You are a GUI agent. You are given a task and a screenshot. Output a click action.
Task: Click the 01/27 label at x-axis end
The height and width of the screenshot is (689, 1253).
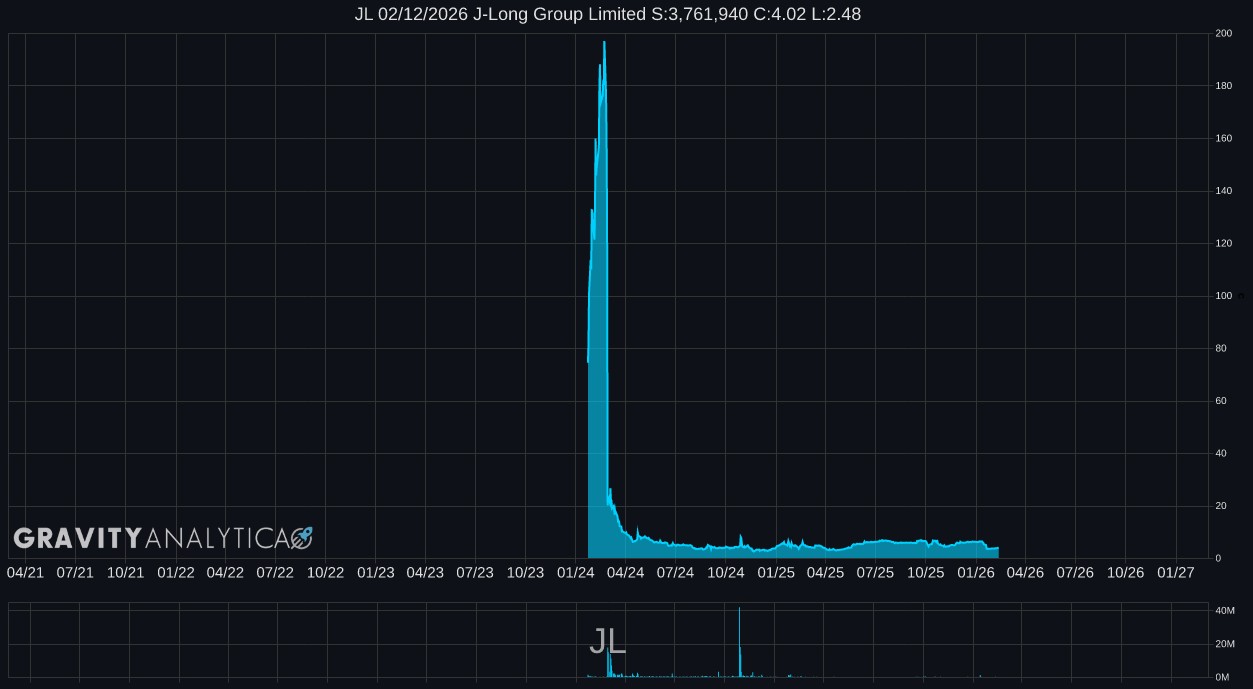(1175, 573)
